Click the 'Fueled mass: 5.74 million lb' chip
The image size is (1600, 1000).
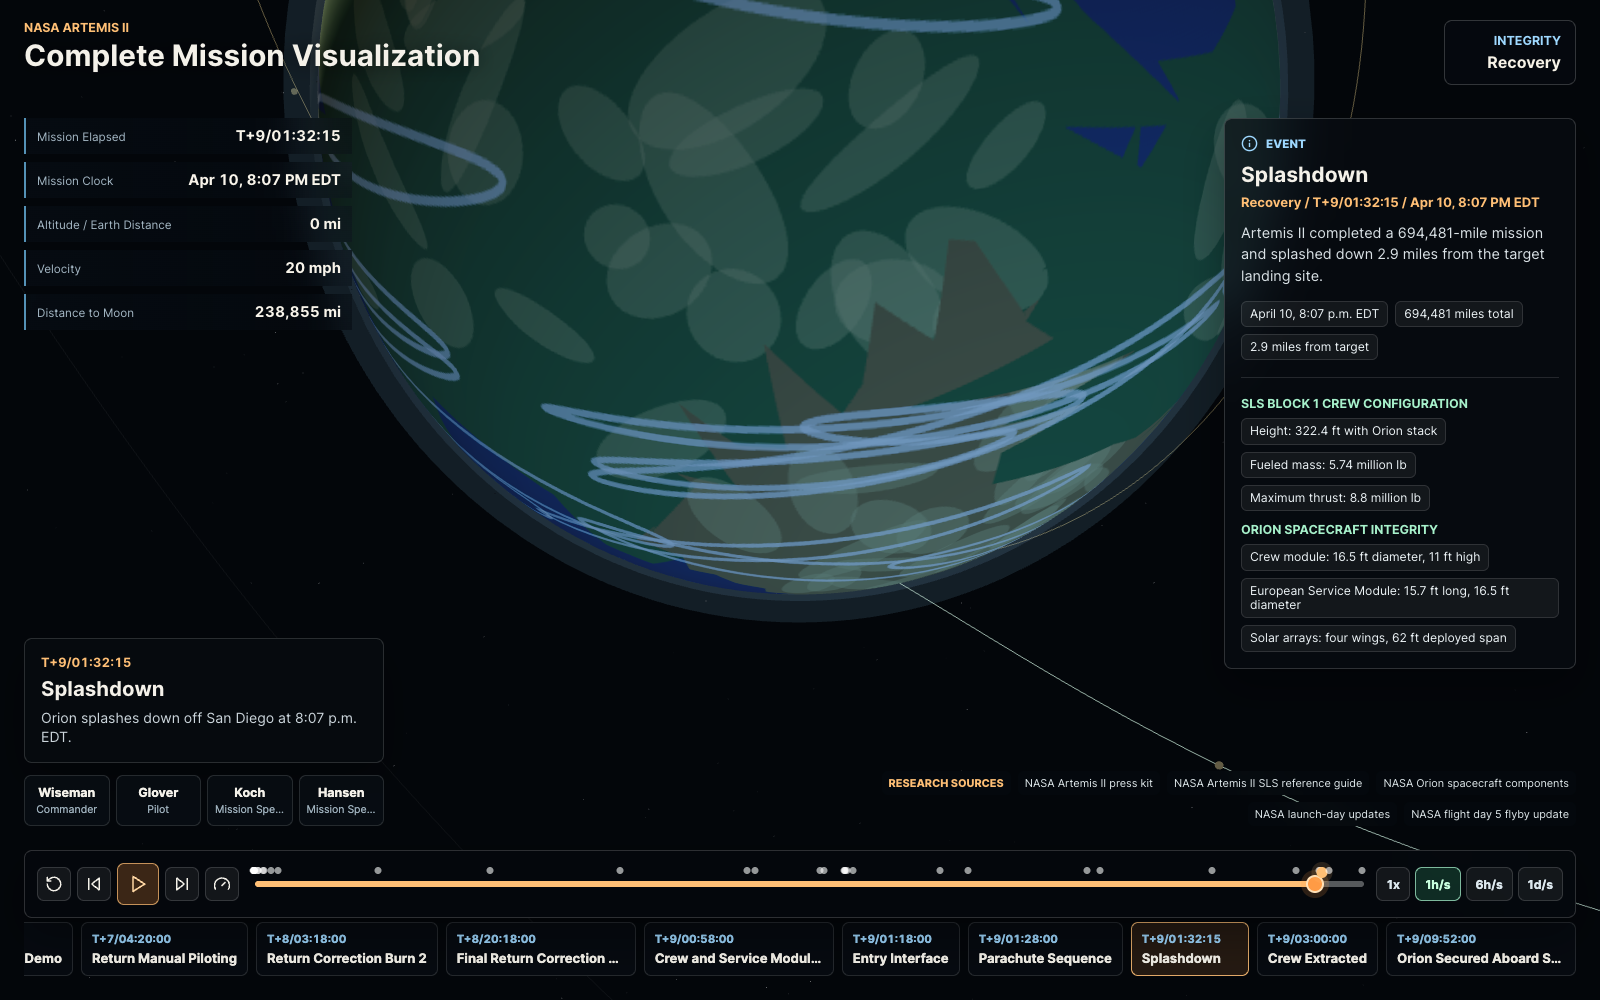click(1328, 465)
